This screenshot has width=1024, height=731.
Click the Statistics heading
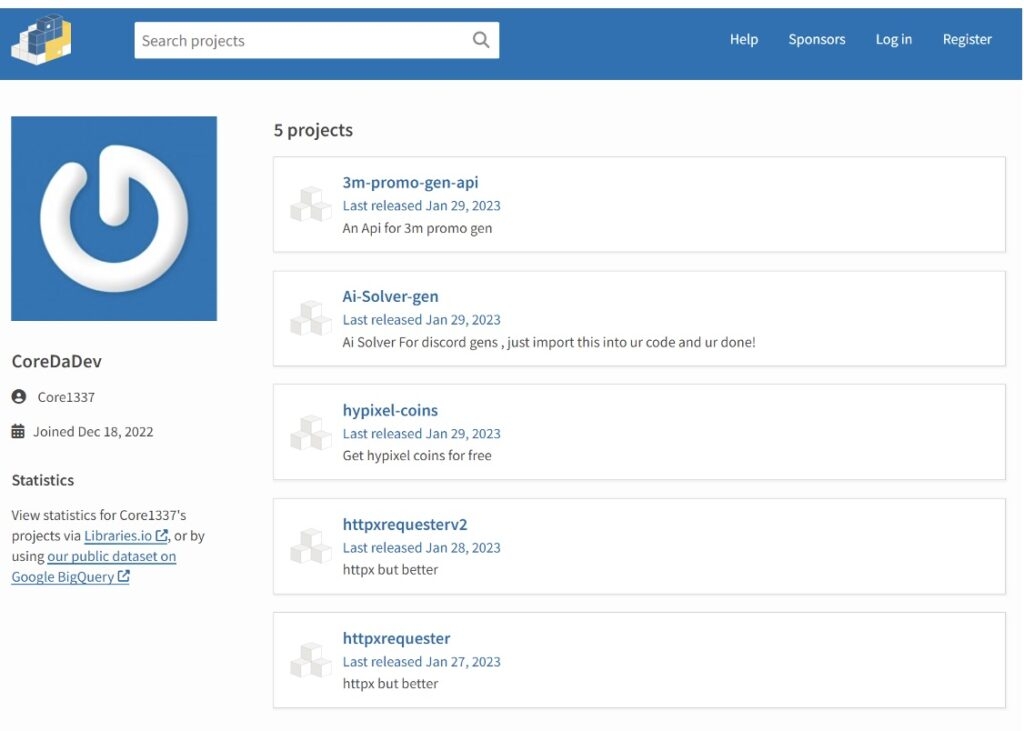pyautogui.click(x=42, y=480)
